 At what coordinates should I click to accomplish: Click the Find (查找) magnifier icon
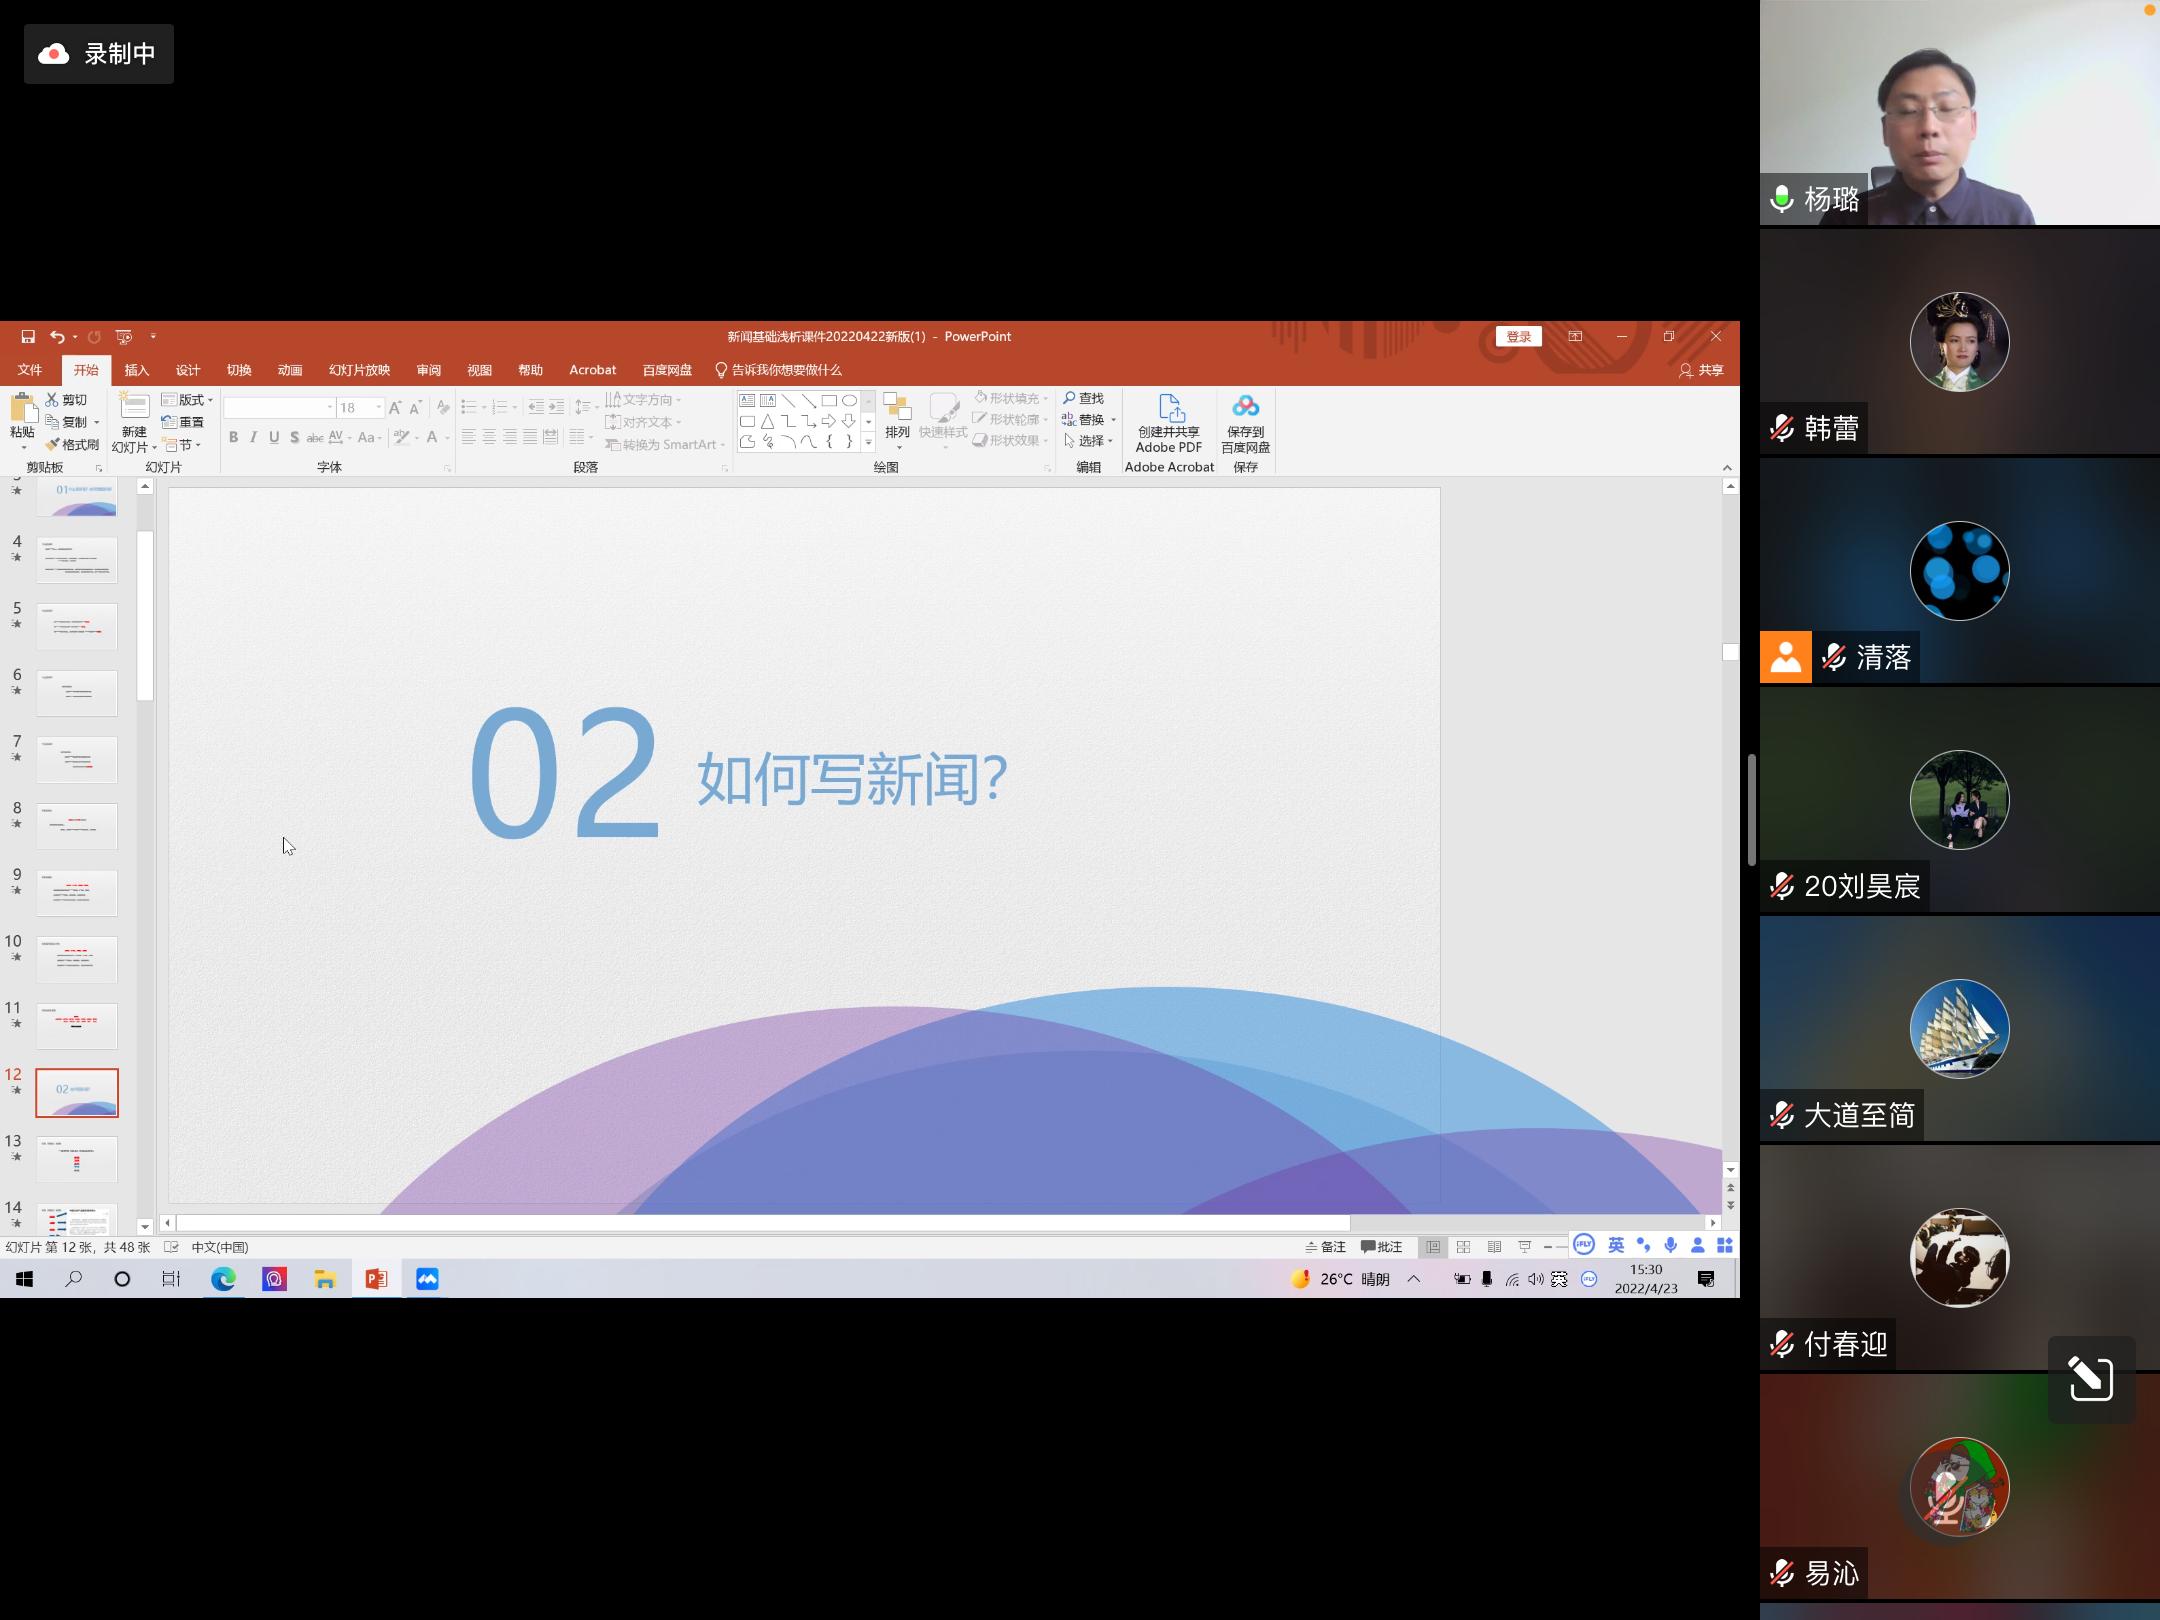(1069, 398)
